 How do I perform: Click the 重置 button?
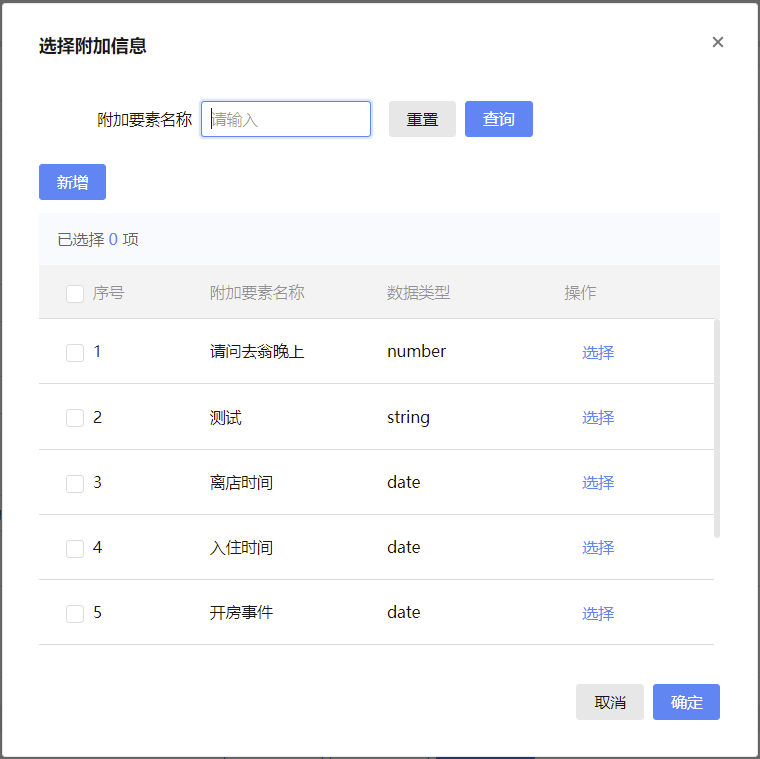coord(422,119)
